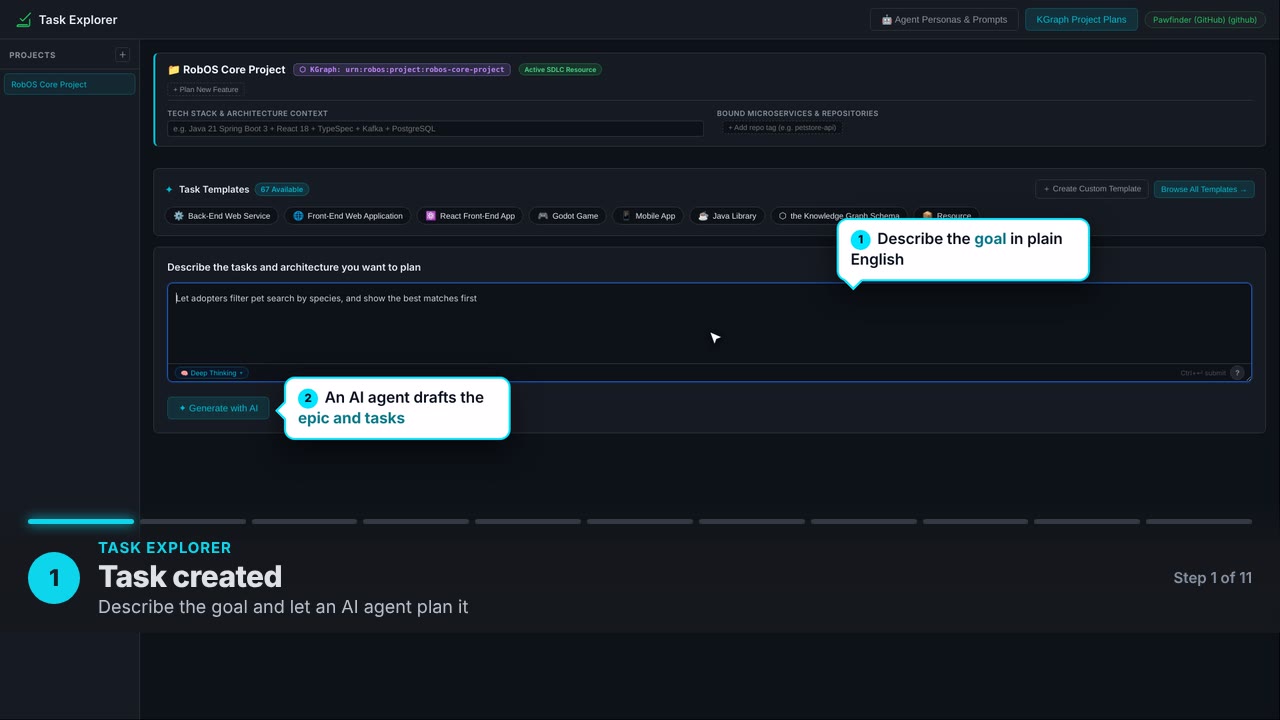
Task: Click Generate with AI
Action: pyautogui.click(x=218, y=408)
